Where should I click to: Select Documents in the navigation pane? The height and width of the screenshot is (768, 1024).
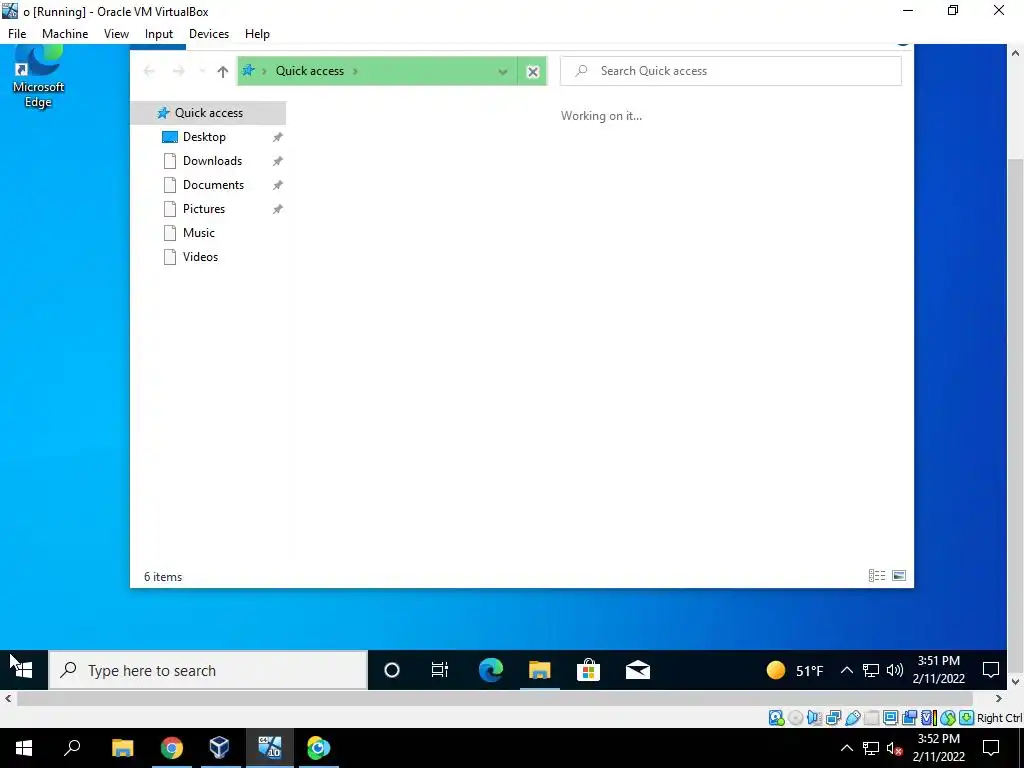(x=213, y=185)
